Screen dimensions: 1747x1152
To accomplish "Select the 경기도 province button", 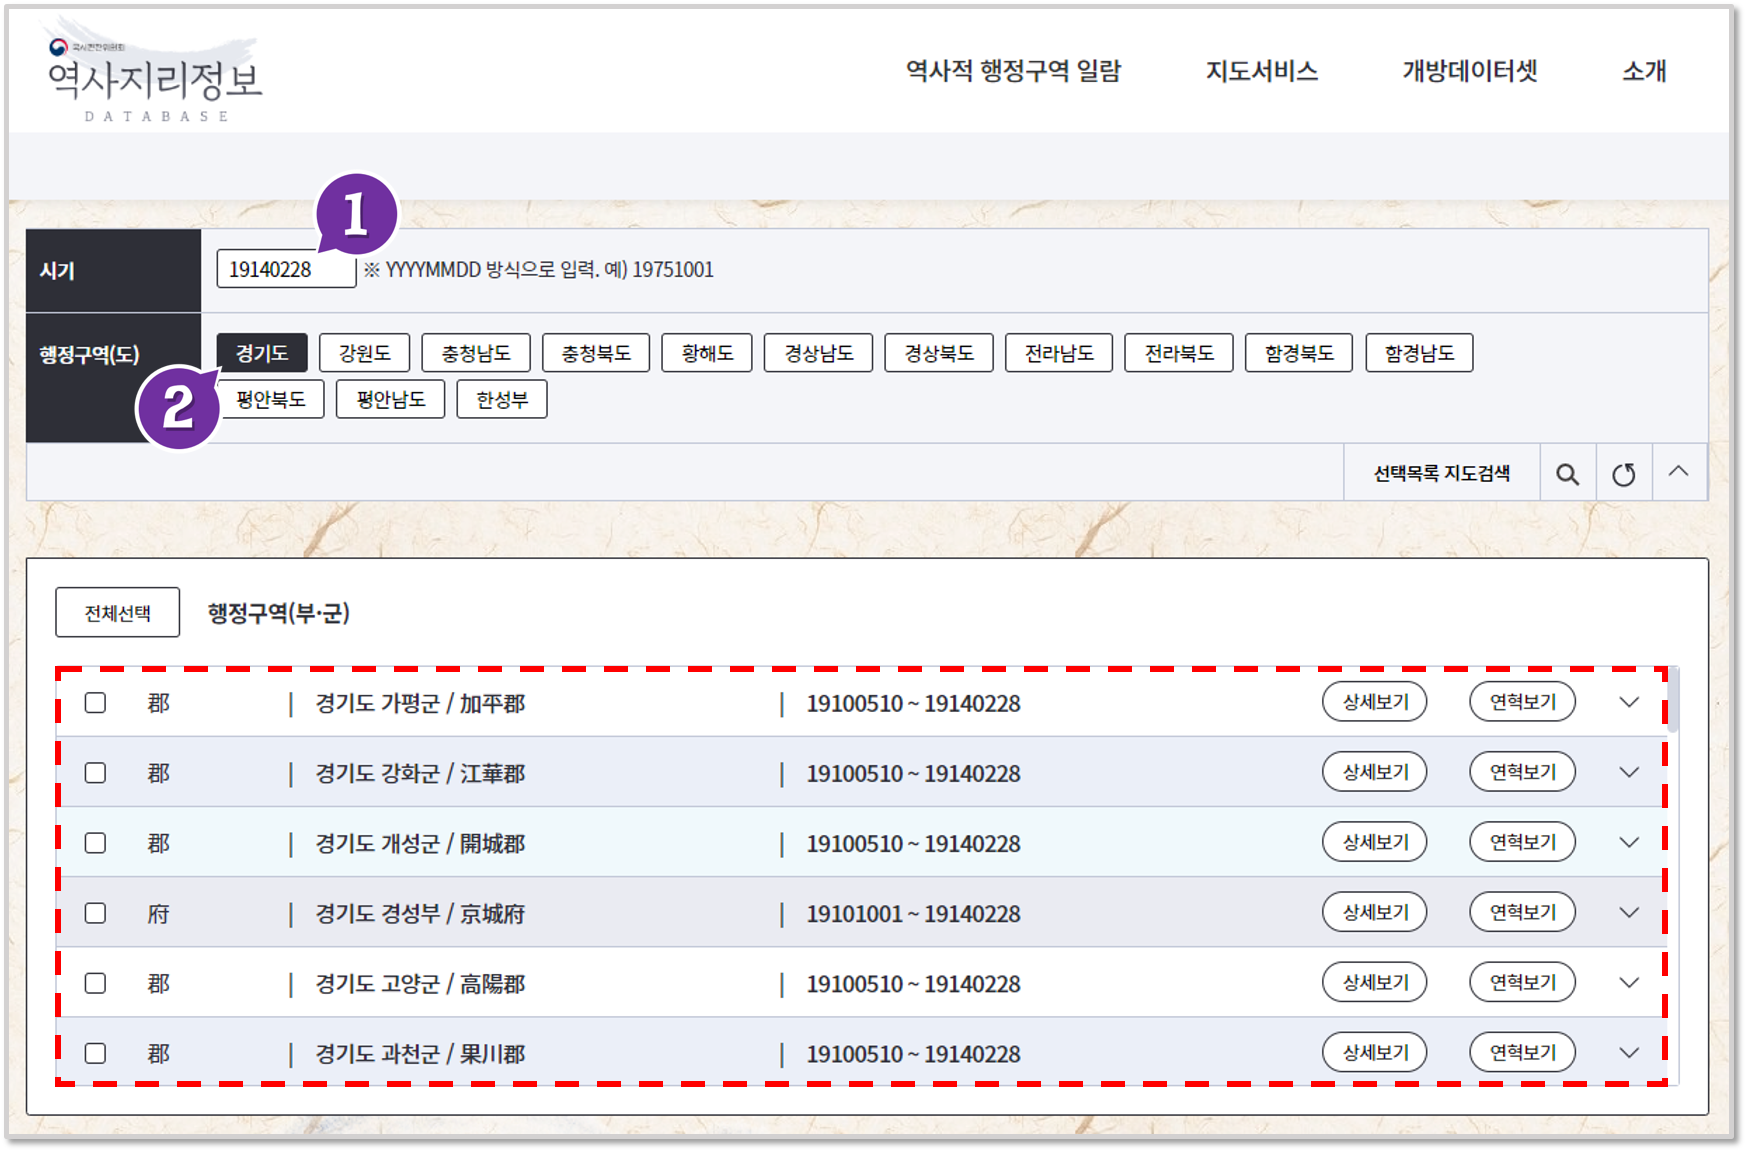I will coord(262,353).
